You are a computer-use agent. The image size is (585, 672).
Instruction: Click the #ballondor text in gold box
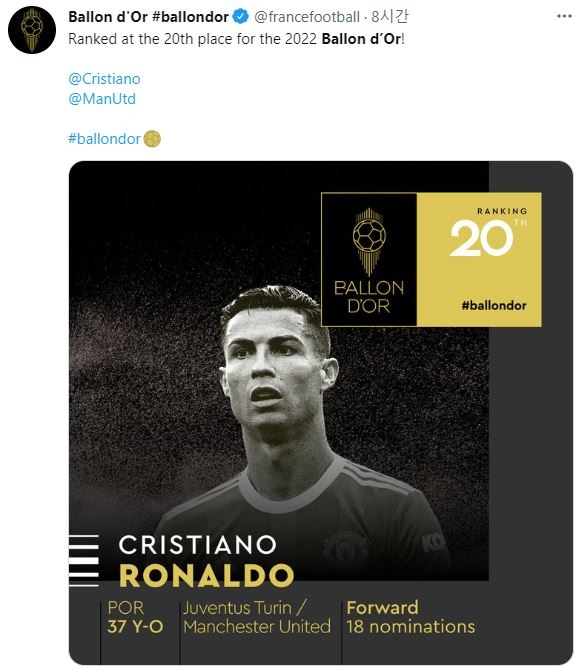tap(494, 306)
